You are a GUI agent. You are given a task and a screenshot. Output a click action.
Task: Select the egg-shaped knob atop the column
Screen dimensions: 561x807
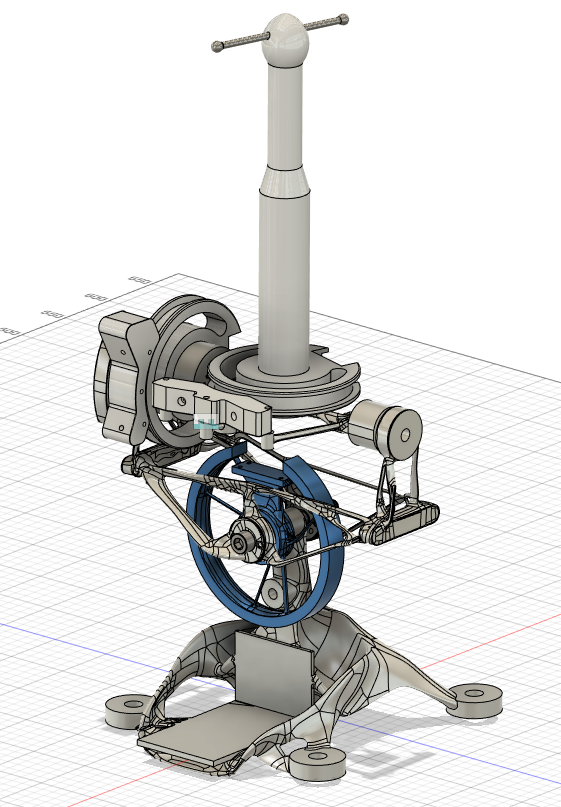286,40
